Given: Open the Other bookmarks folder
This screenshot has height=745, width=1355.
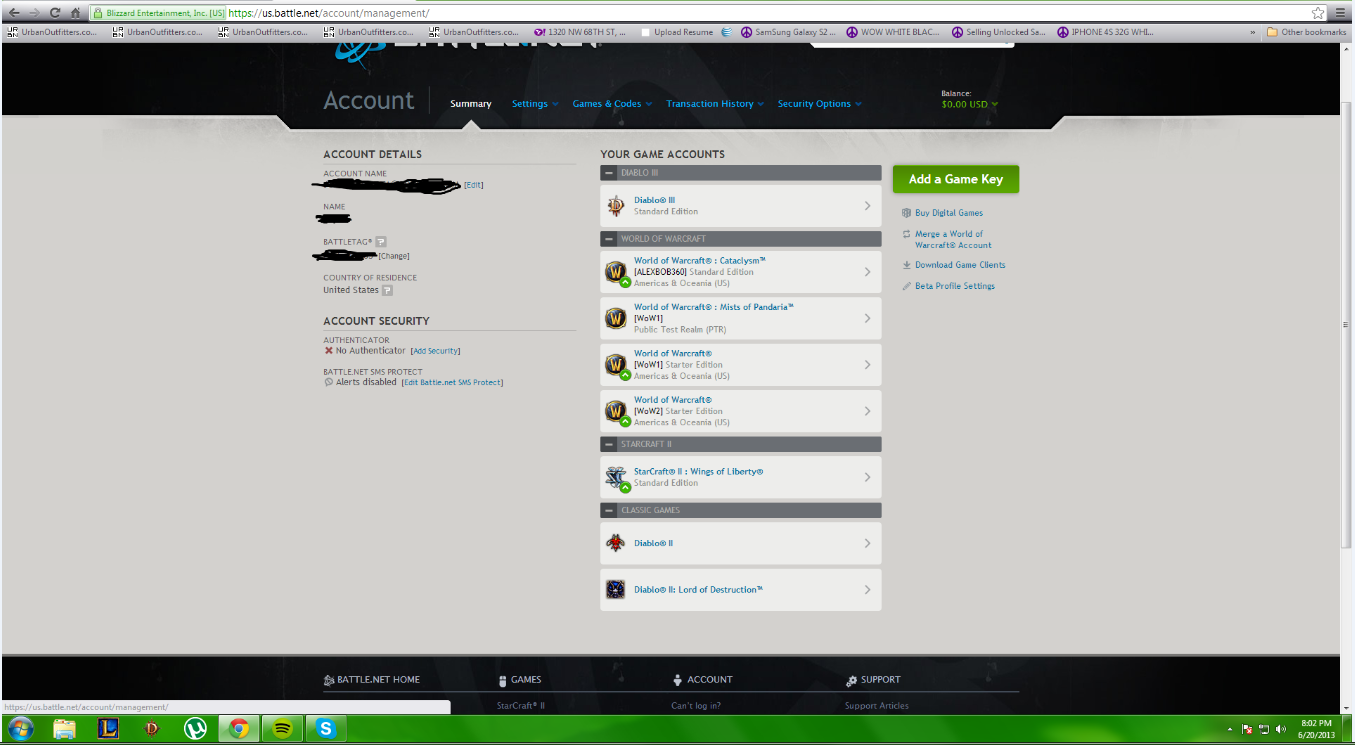Looking at the screenshot, I should tap(1306, 32).
